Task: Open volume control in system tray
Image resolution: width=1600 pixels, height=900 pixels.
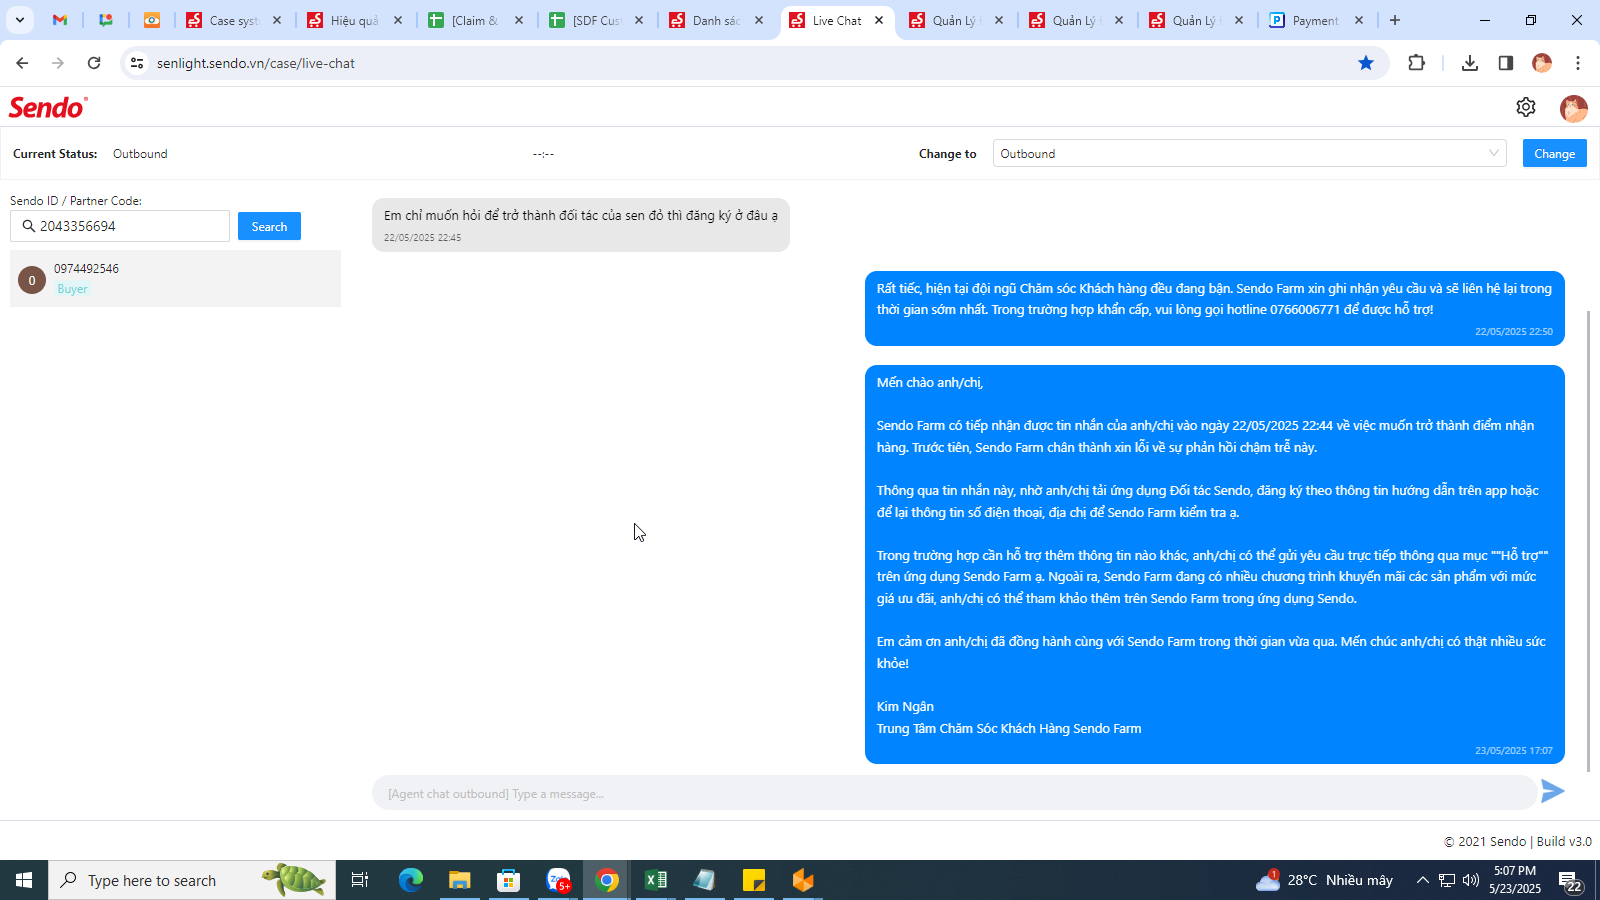Action: 1471,880
